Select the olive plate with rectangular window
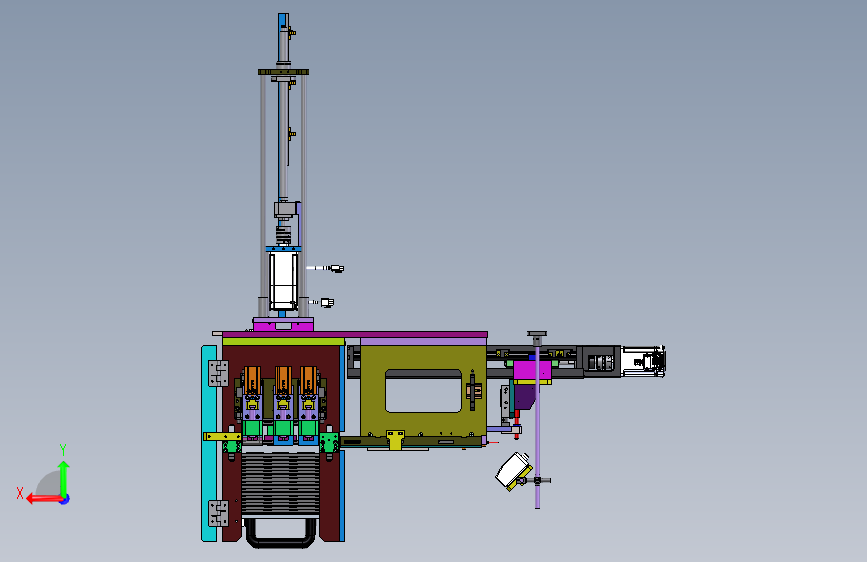The height and width of the screenshot is (562, 867). 423,391
